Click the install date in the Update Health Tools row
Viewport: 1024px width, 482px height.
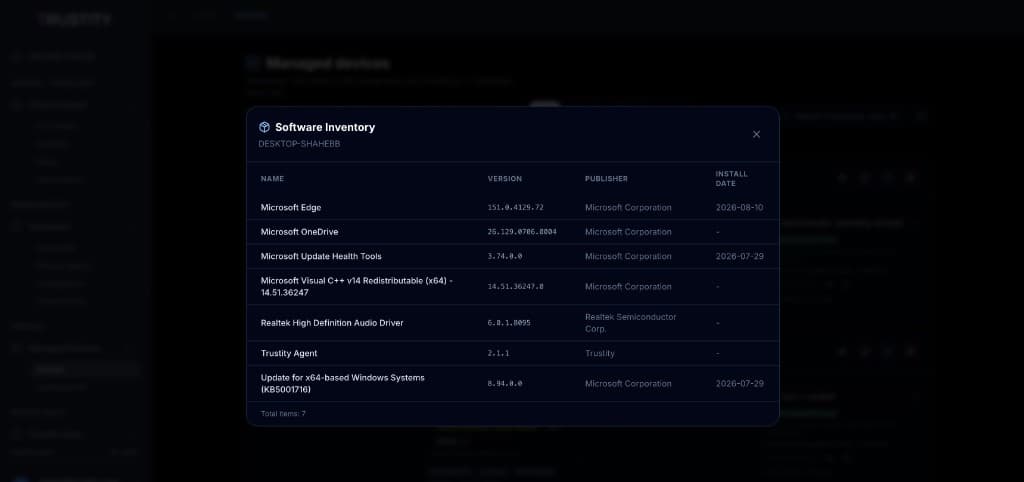tap(739, 256)
